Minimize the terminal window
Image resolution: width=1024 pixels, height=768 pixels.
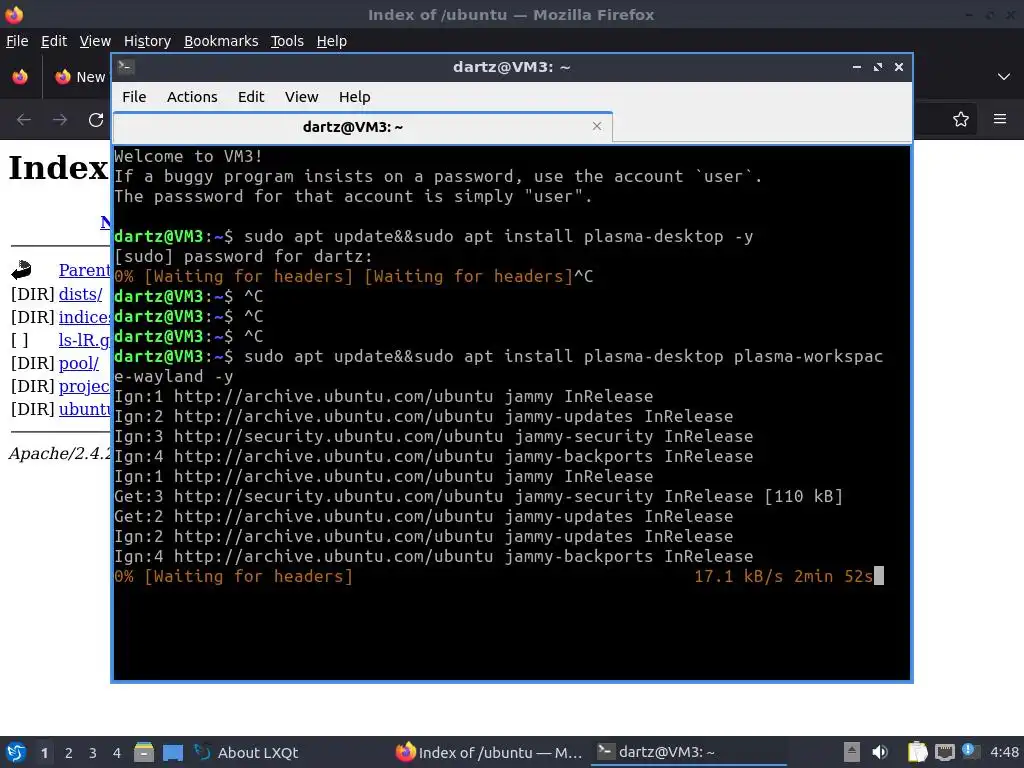857,67
